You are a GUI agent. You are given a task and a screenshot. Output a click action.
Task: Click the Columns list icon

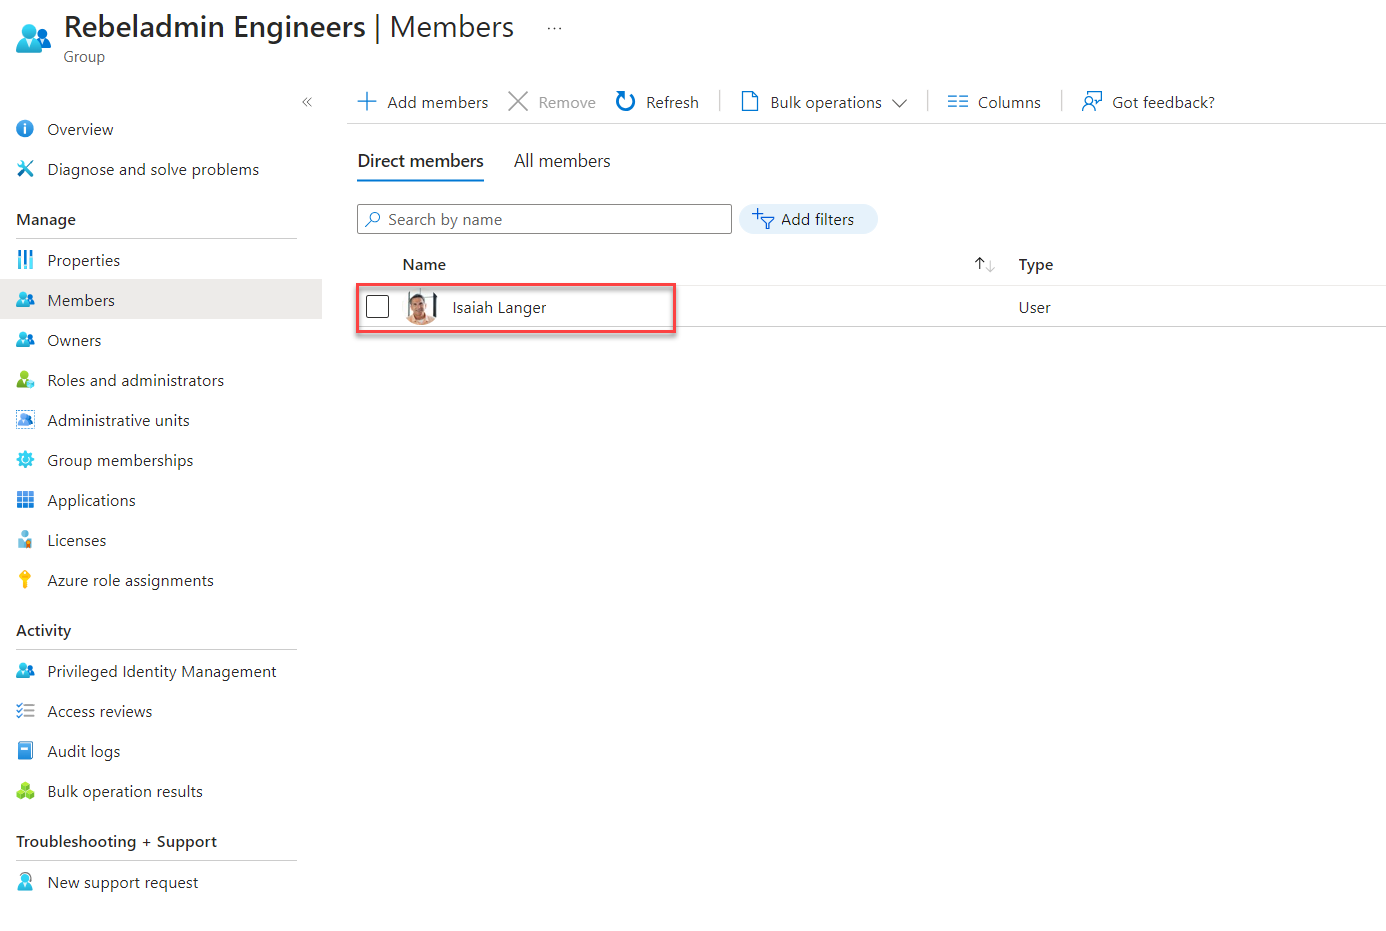tap(957, 102)
